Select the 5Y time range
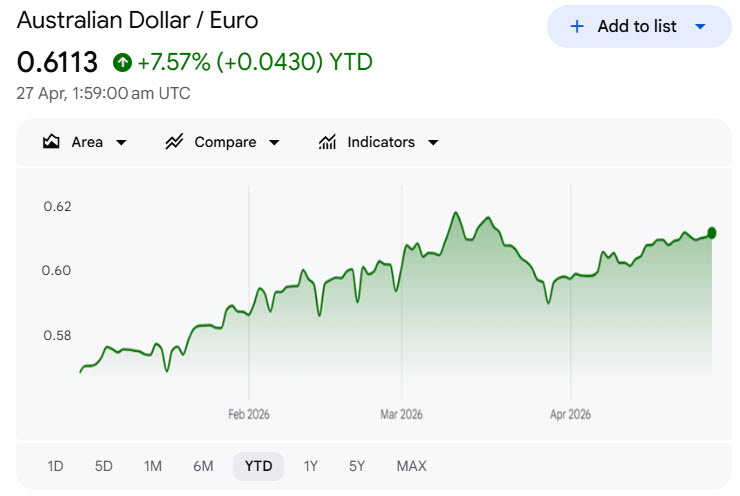Image resolution: width=740 pixels, height=496 pixels. (357, 466)
